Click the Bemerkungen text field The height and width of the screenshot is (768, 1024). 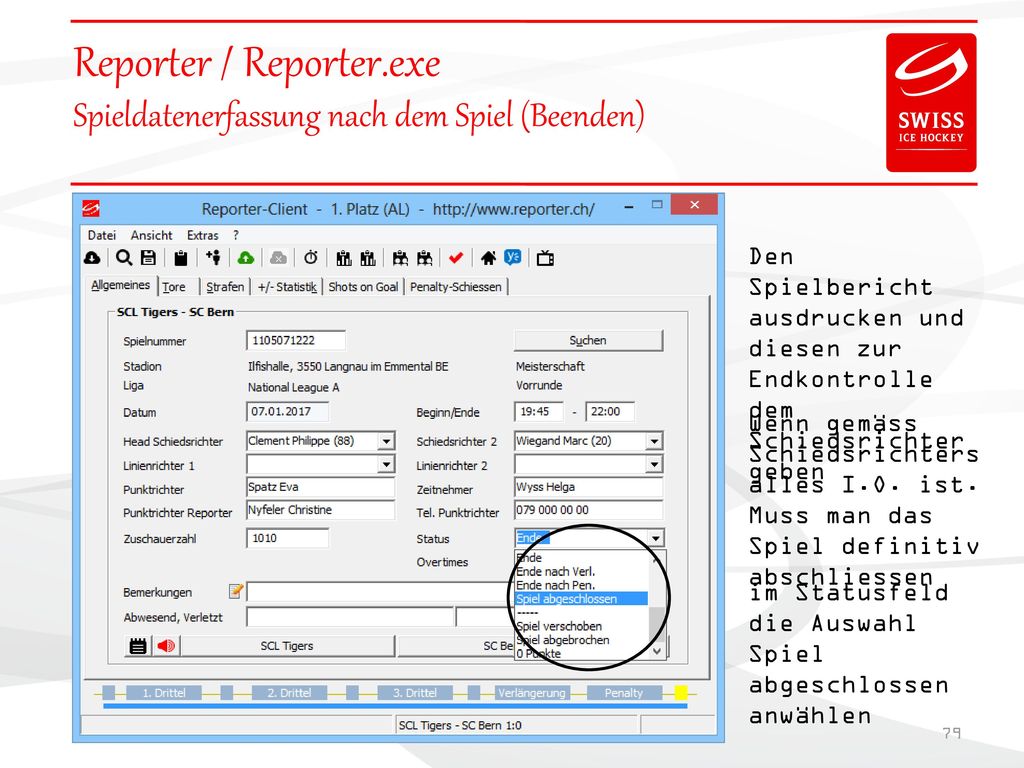(380, 592)
